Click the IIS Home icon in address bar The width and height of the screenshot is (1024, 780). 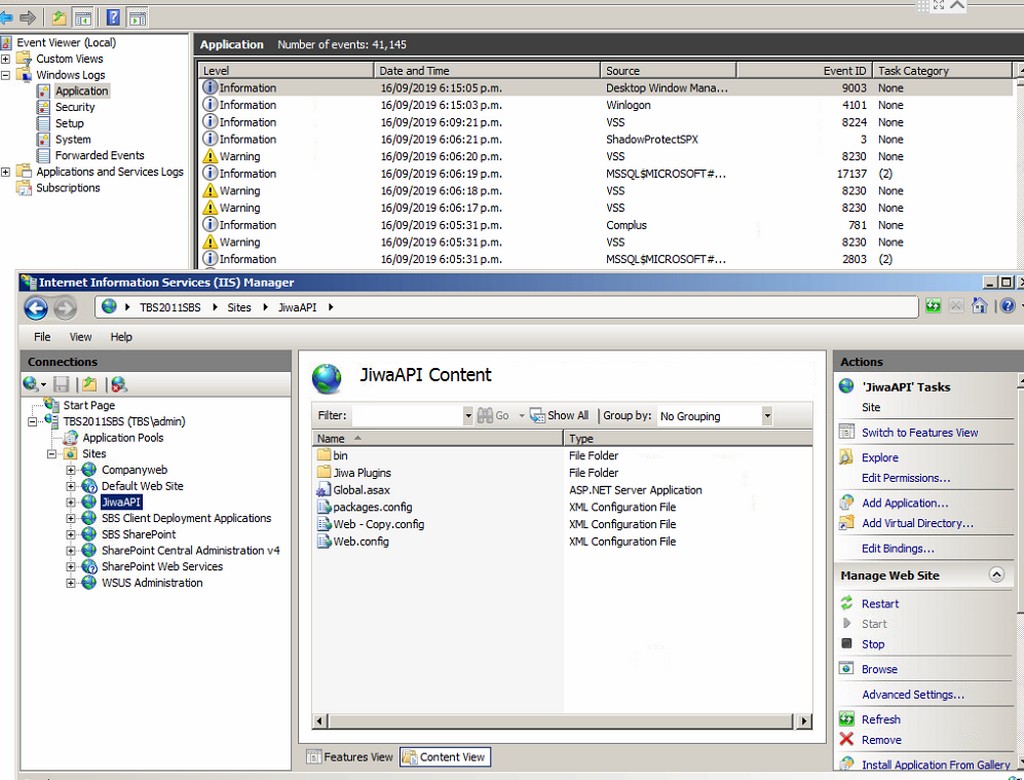point(980,306)
